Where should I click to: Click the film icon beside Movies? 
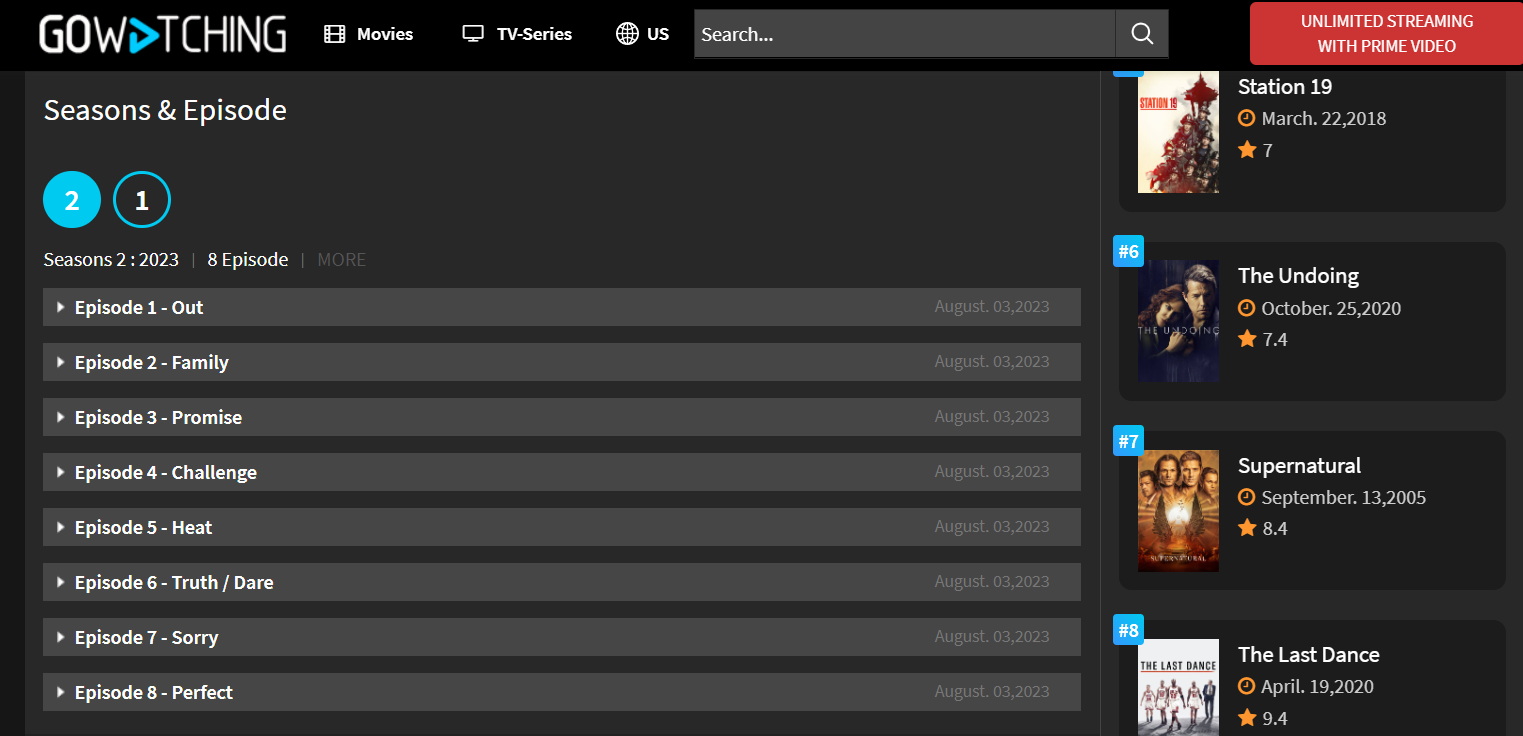coord(334,34)
